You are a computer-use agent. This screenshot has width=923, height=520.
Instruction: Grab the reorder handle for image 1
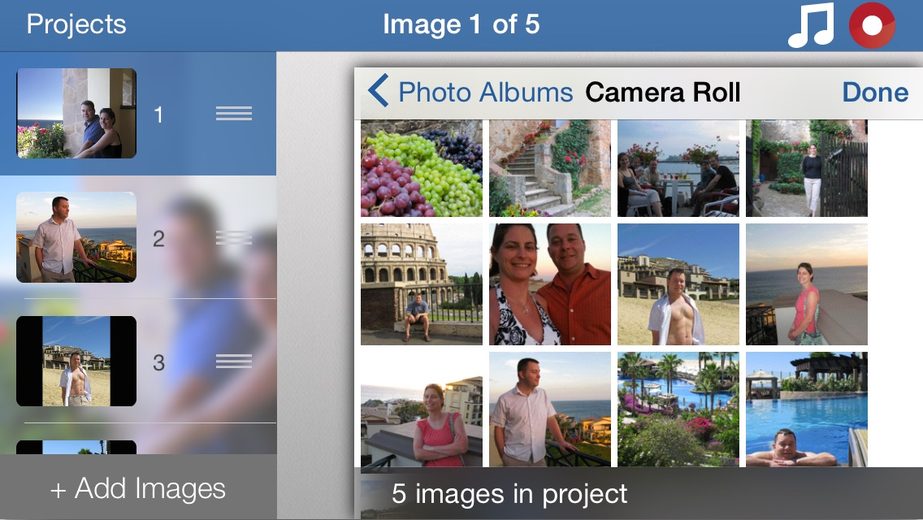tap(234, 113)
